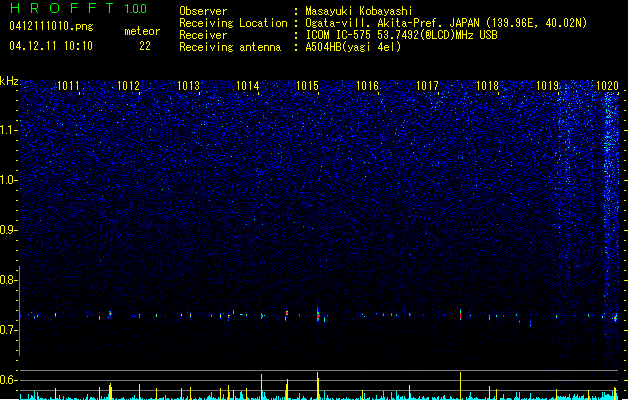Click the 0.8 kHz frequency axis label

9,280
